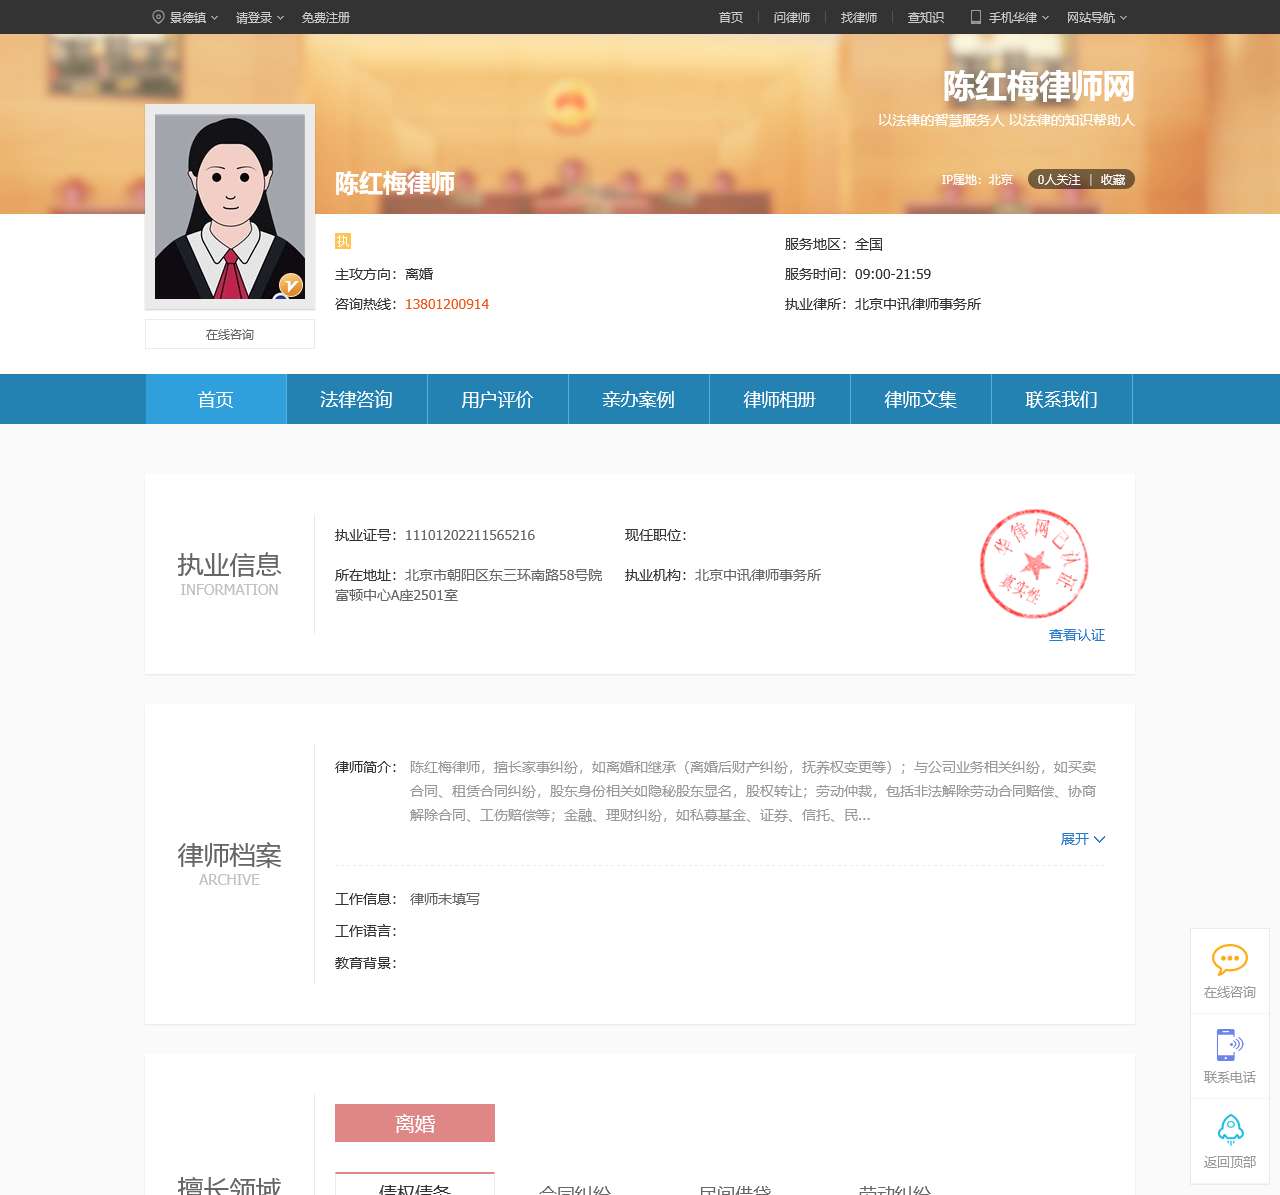Screen dimensions: 1280x1195
Task: Go to the 联系我们 tab
Action: (x=1061, y=400)
